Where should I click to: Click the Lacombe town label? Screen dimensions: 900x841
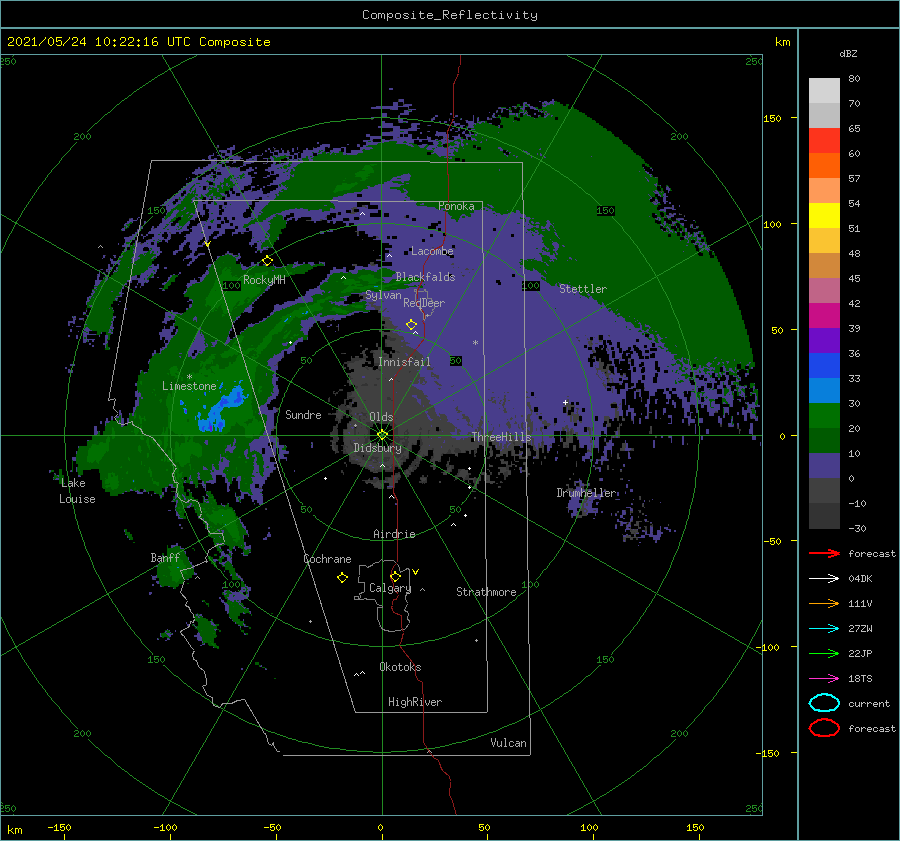tap(432, 251)
